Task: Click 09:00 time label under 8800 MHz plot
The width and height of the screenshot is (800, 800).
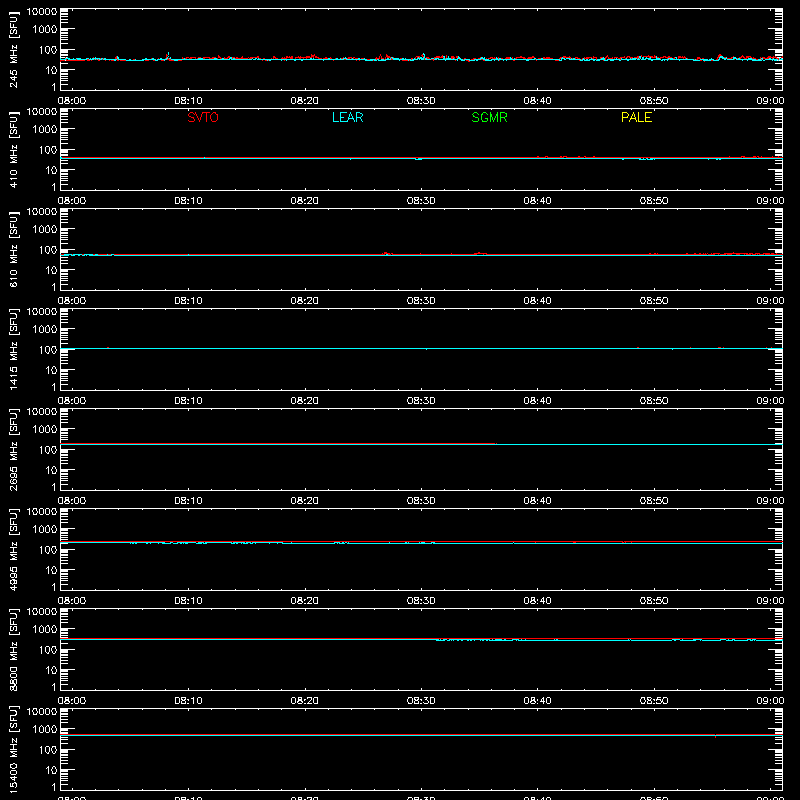Action: click(x=770, y=701)
